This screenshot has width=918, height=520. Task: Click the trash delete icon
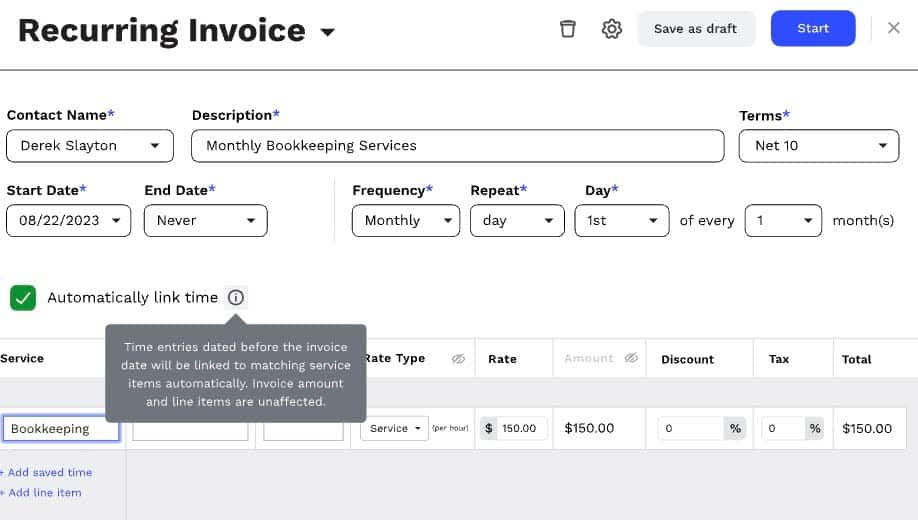pos(567,29)
